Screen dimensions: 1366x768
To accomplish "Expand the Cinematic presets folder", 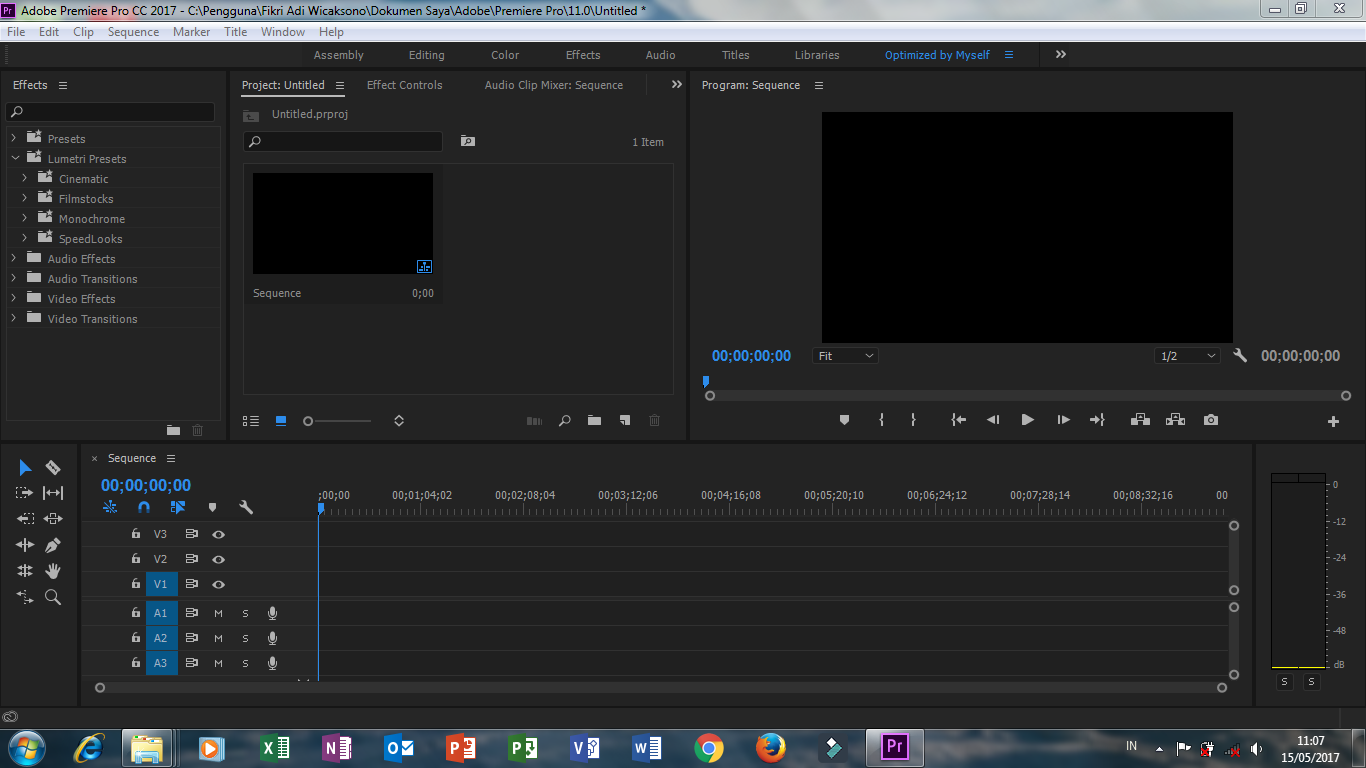I will coord(25,179).
